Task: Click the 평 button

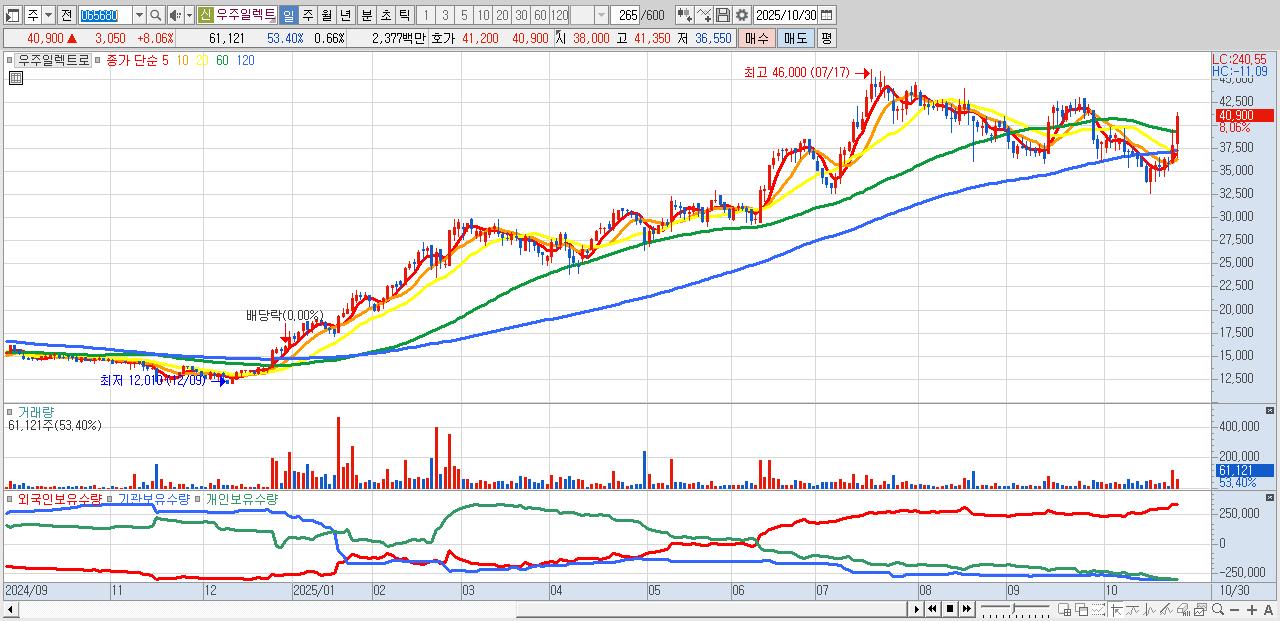Action: [x=826, y=38]
